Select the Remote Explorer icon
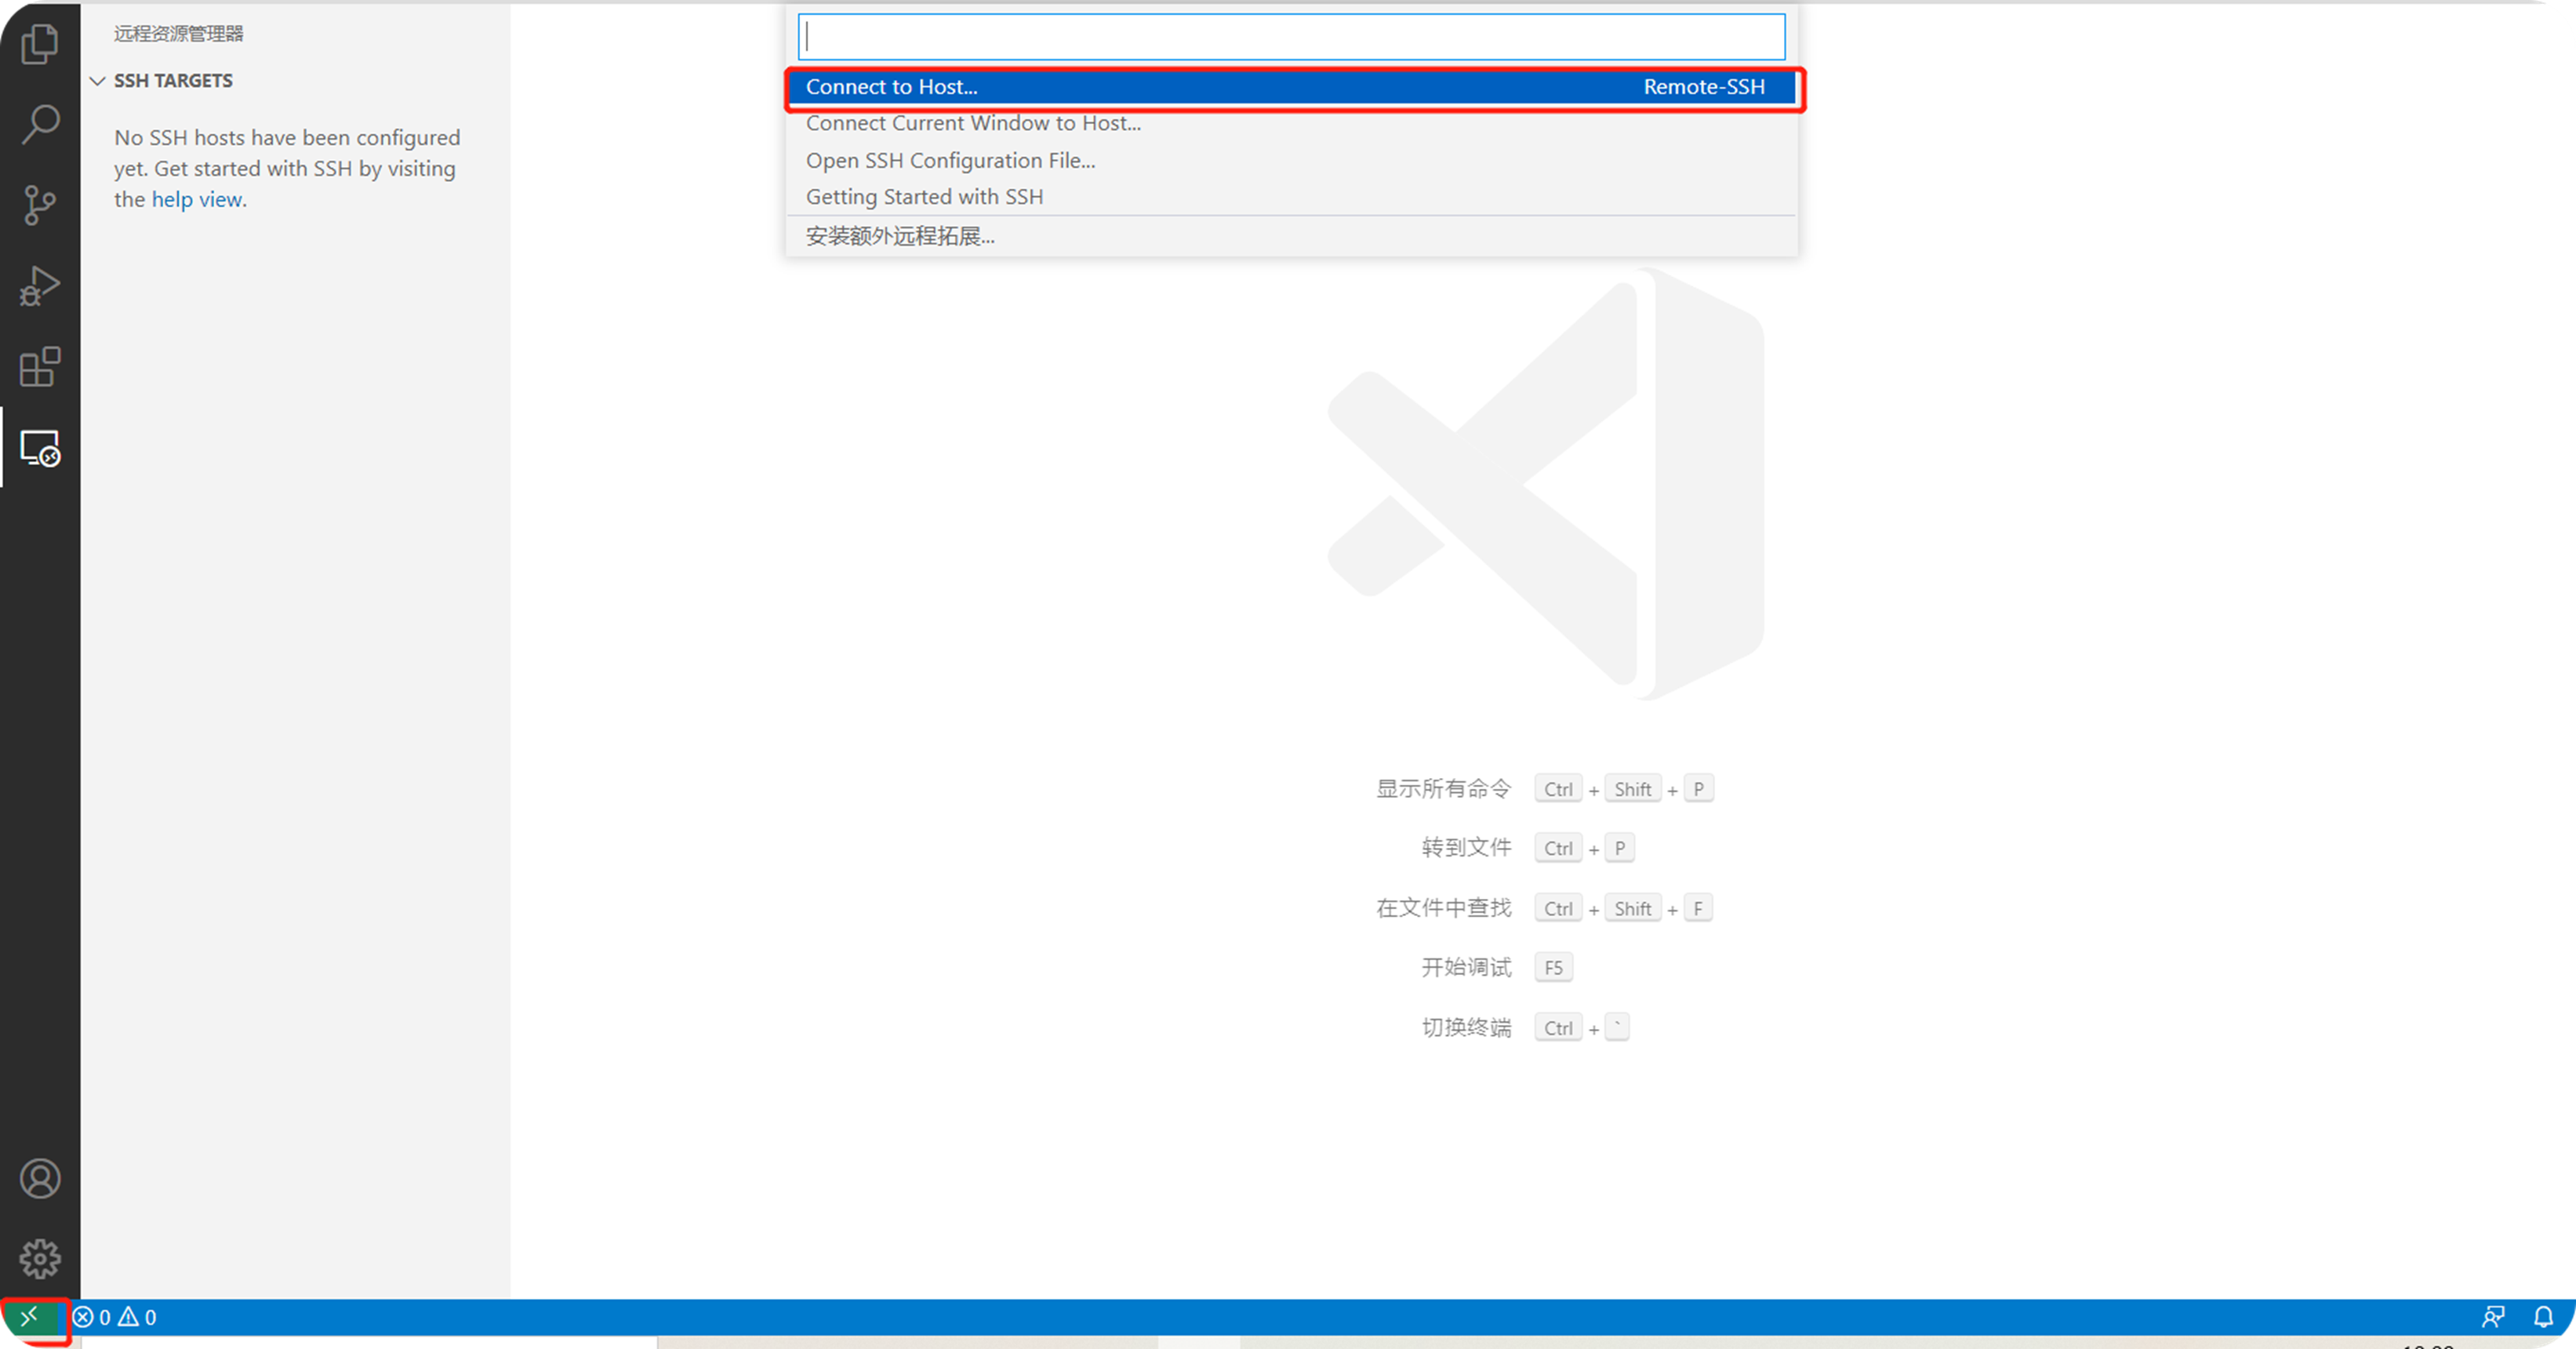The width and height of the screenshot is (2576, 1349). pos(40,448)
